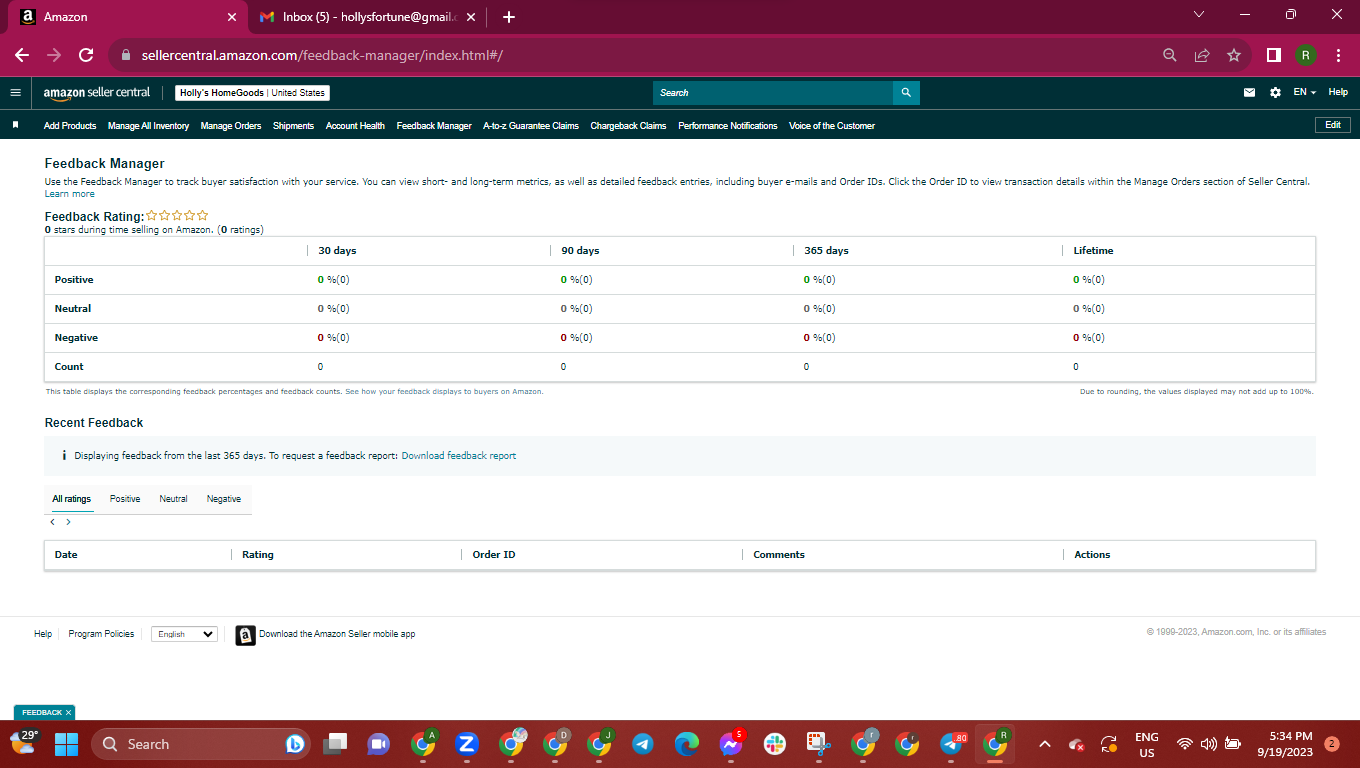The width and height of the screenshot is (1360, 768).
Task: Click the Windows taskbar Search box
Action: [201, 744]
